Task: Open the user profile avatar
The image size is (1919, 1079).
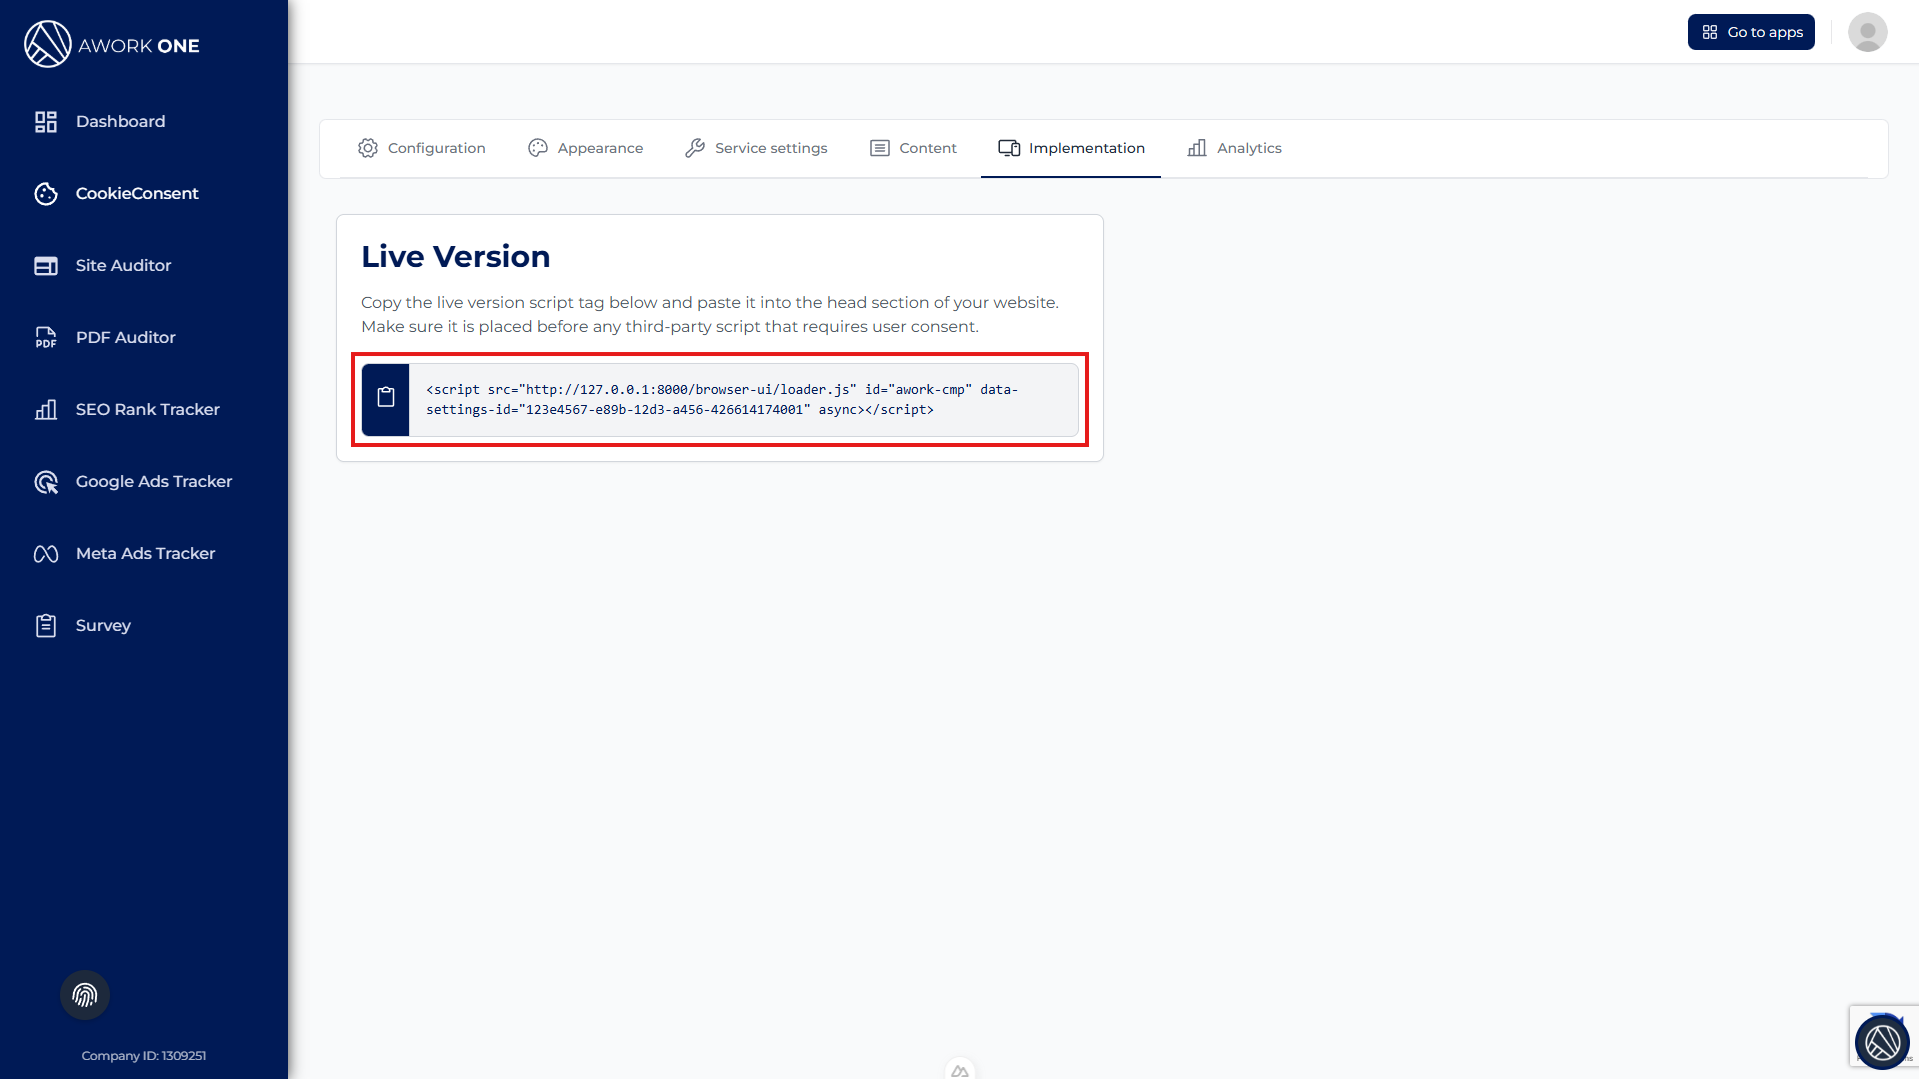Action: pos(1867,32)
